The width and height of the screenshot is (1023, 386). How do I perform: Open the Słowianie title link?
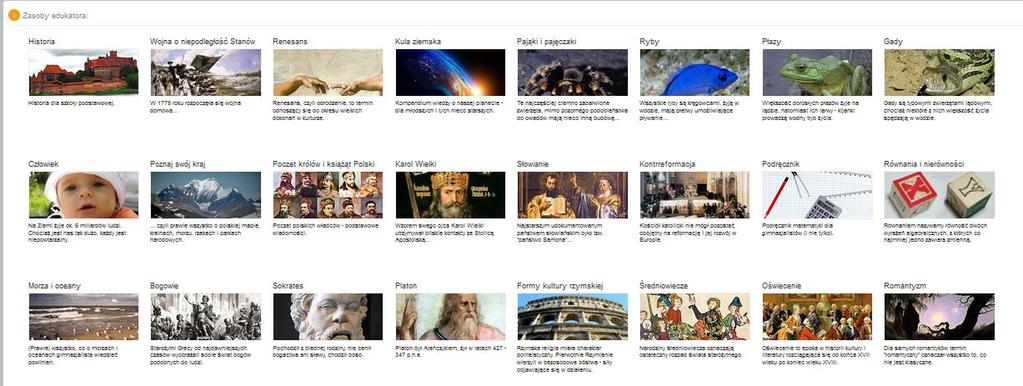pyautogui.click(x=533, y=164)
